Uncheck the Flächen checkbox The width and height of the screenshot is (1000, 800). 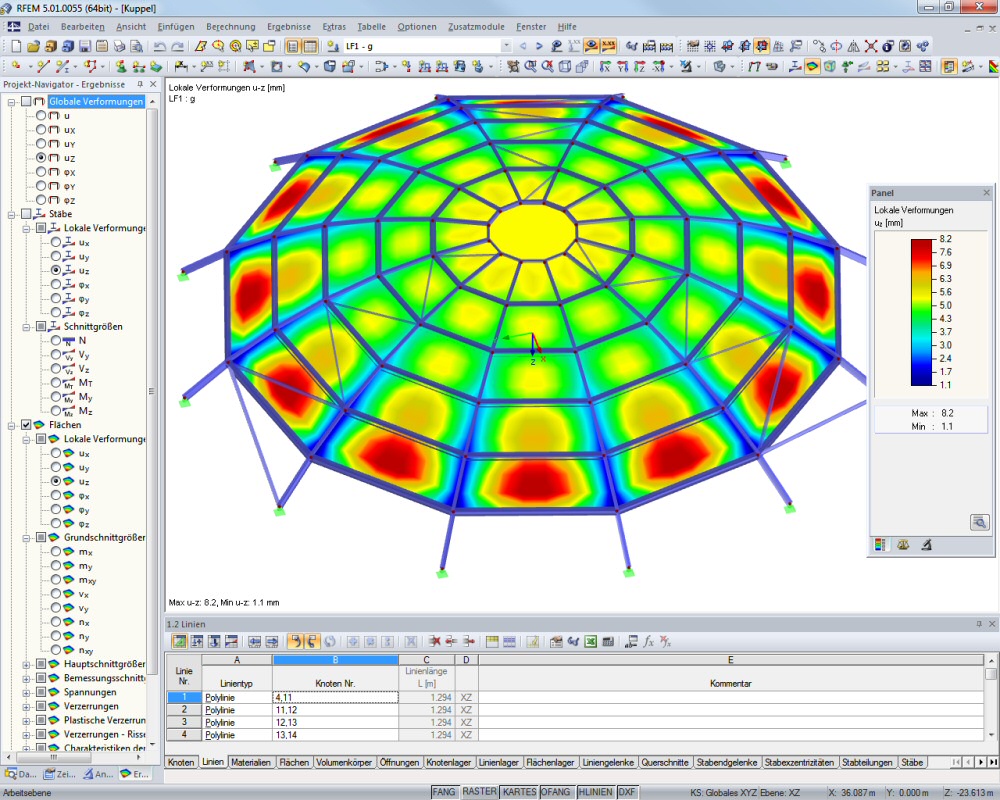pos(26,424)
